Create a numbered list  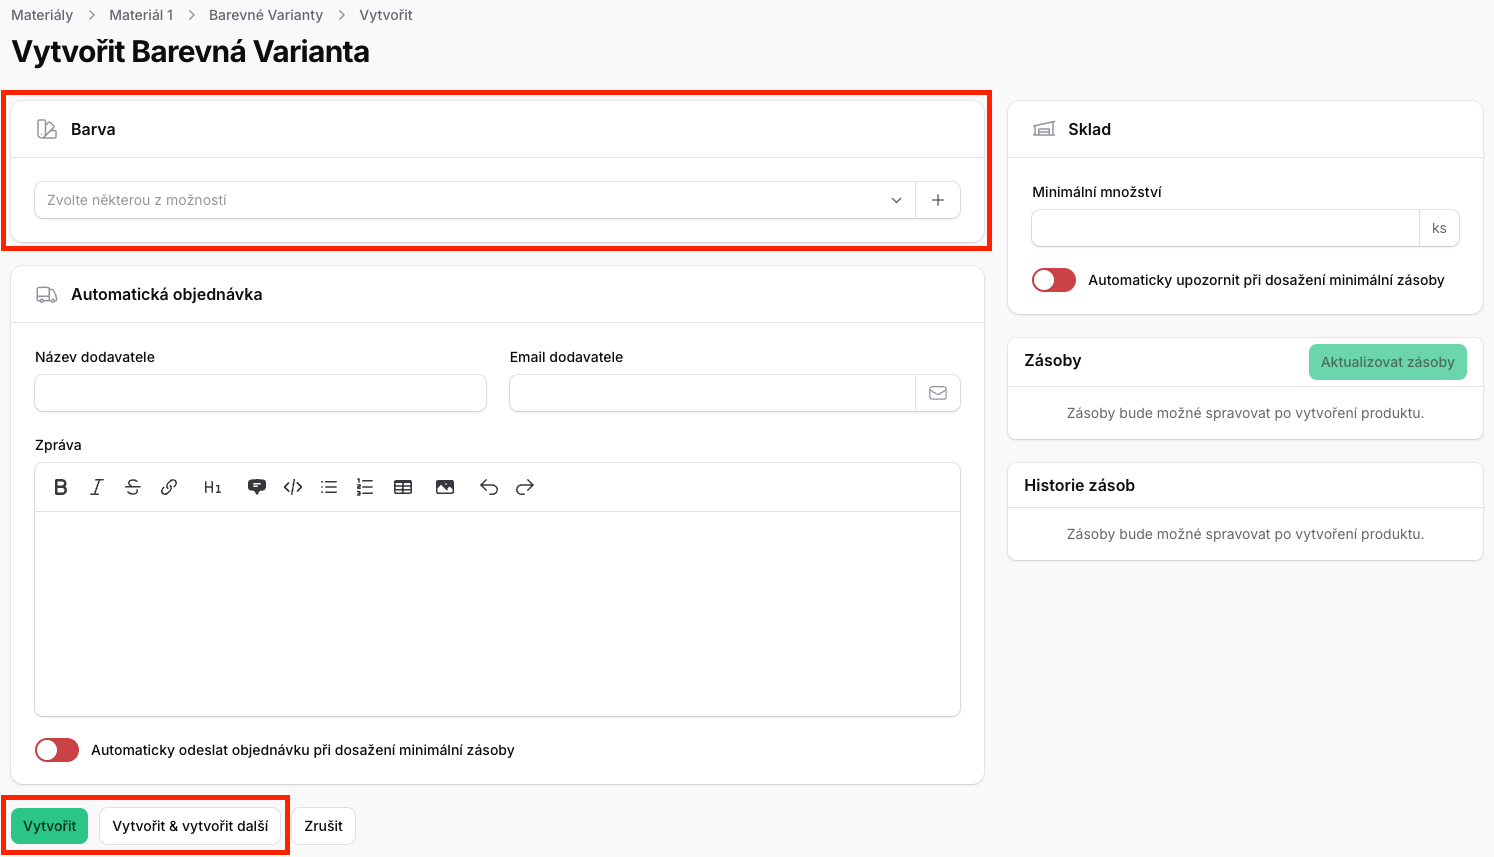pos(365,487)
